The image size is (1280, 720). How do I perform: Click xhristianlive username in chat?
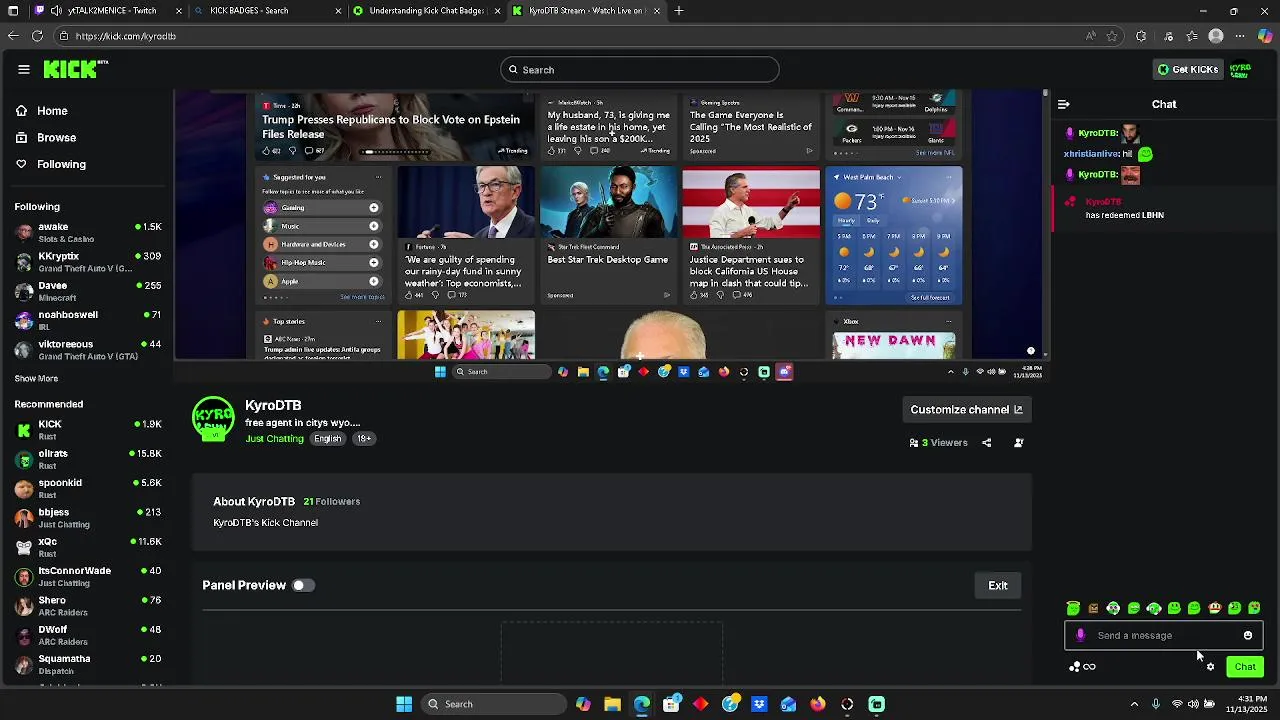point(1091,154)
